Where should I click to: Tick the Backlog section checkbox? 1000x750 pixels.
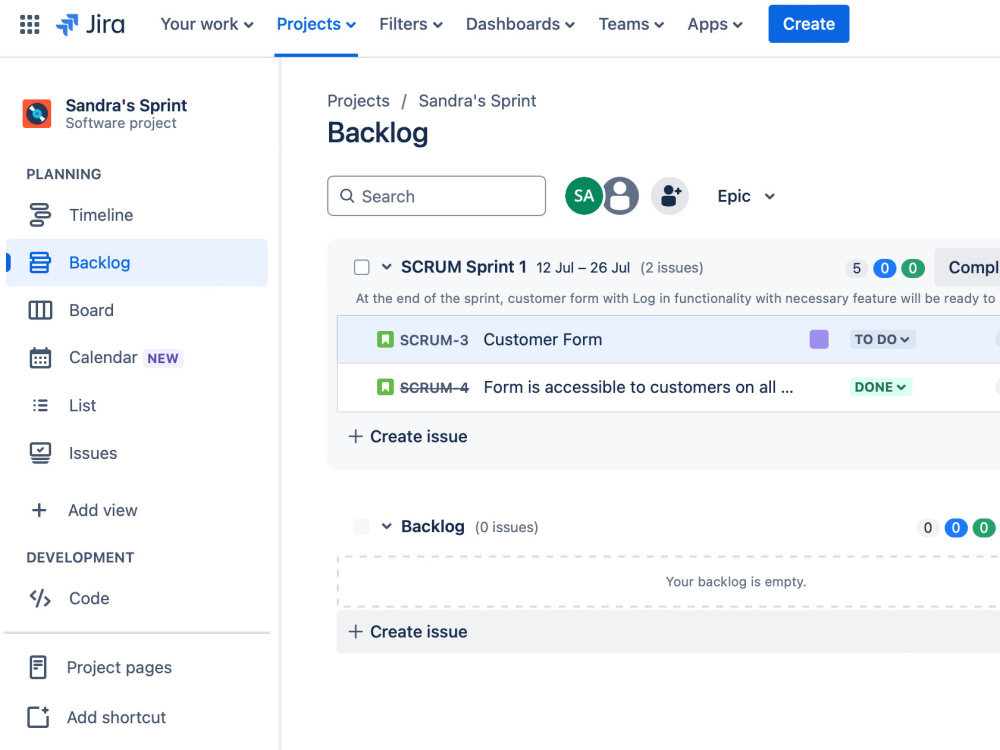(x=362, y=527)
